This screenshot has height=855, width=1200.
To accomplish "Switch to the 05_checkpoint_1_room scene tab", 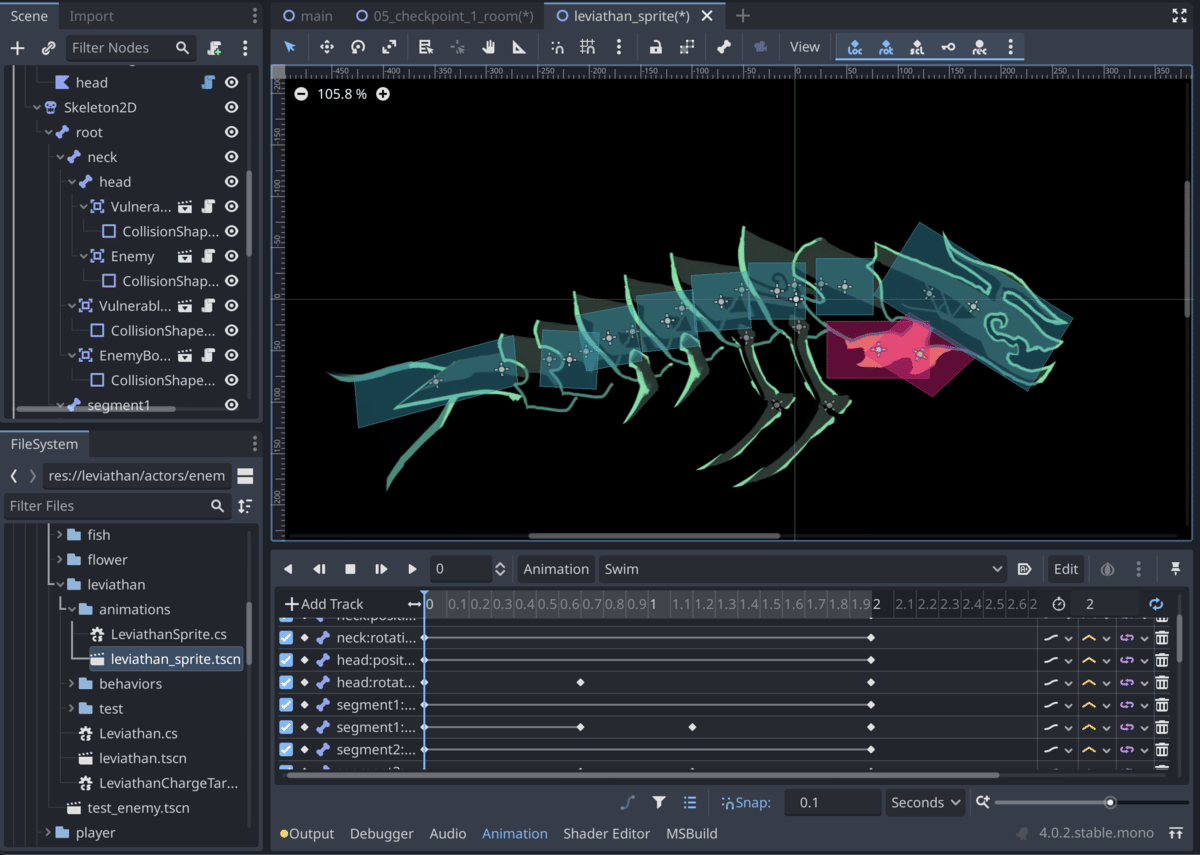I will (x=446, y=16).
